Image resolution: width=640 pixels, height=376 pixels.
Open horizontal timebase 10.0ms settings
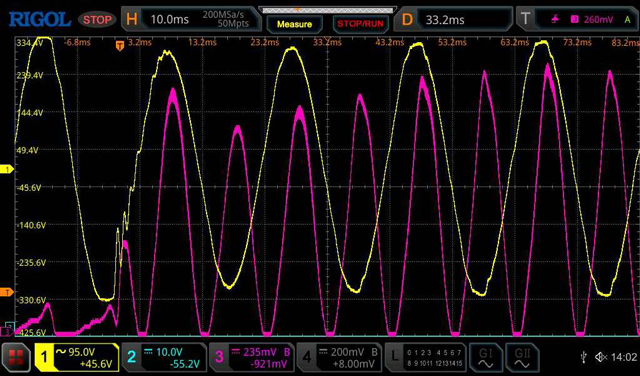(x=191, y=19)
